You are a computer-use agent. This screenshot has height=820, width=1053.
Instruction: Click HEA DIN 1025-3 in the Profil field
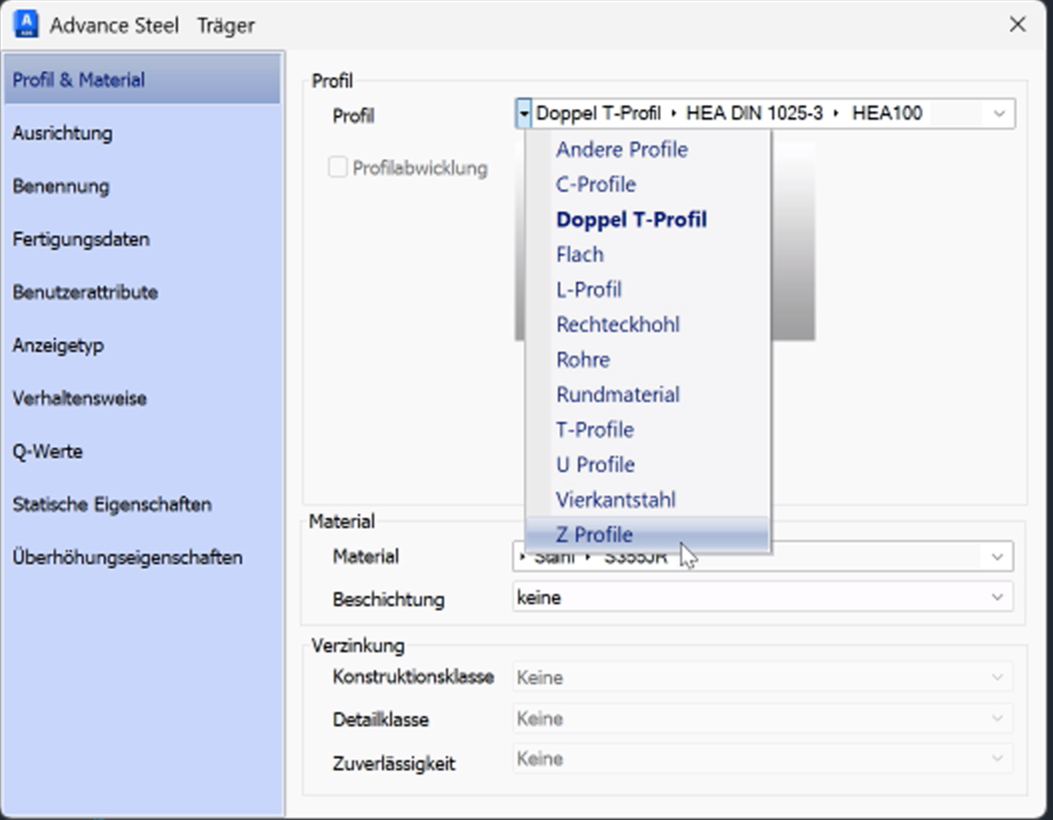(x=754, y=113)
